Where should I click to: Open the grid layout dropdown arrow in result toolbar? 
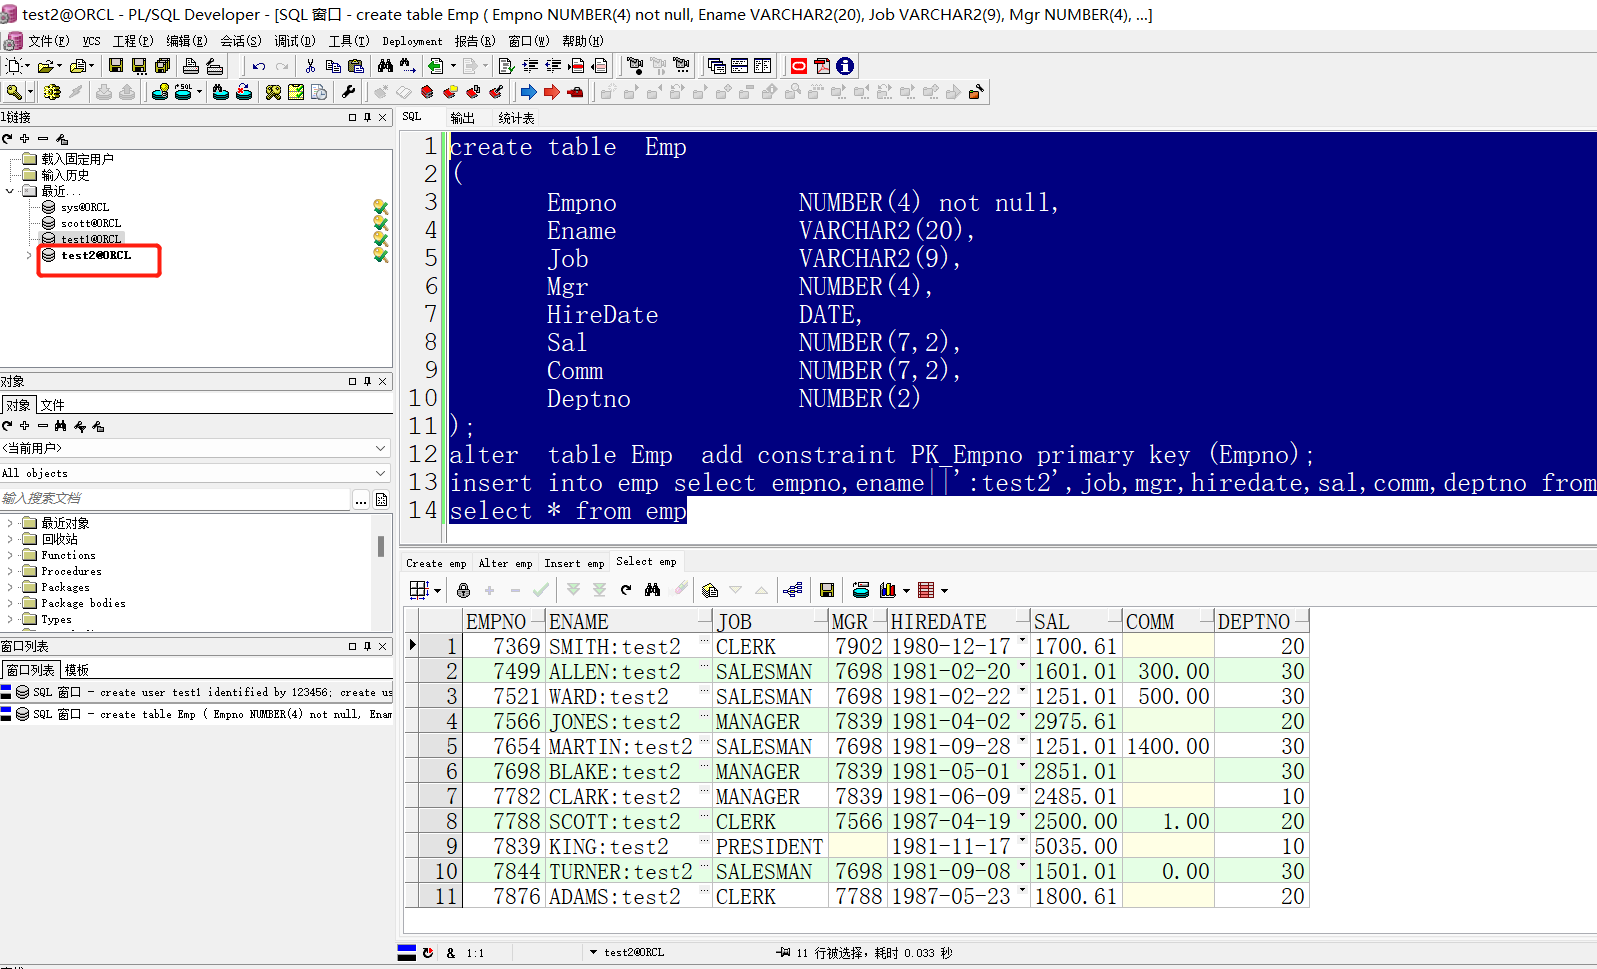coord(437,591)
